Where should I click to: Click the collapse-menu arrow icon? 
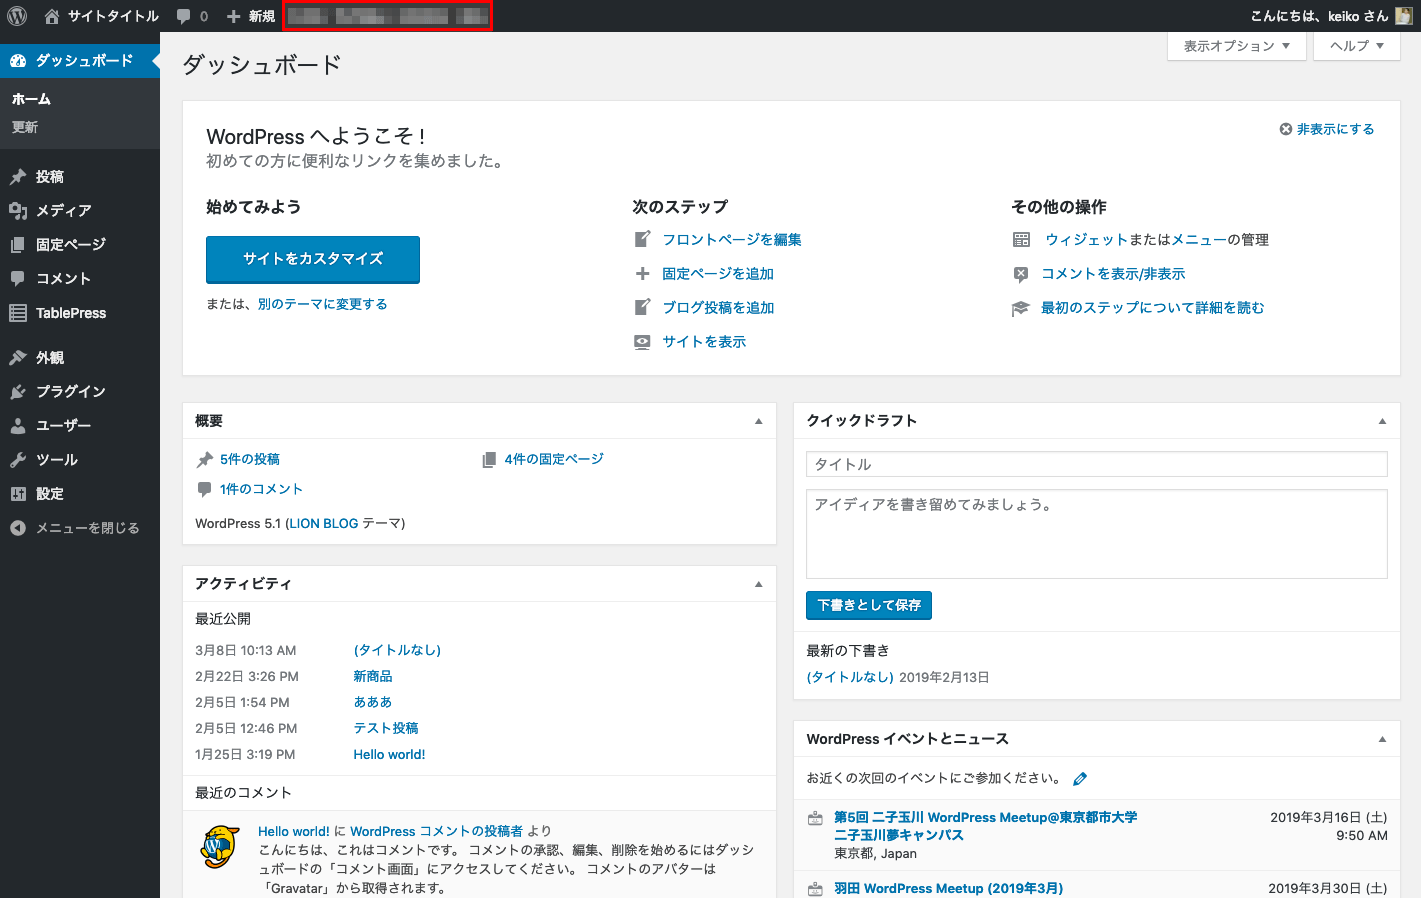(18, 528)
